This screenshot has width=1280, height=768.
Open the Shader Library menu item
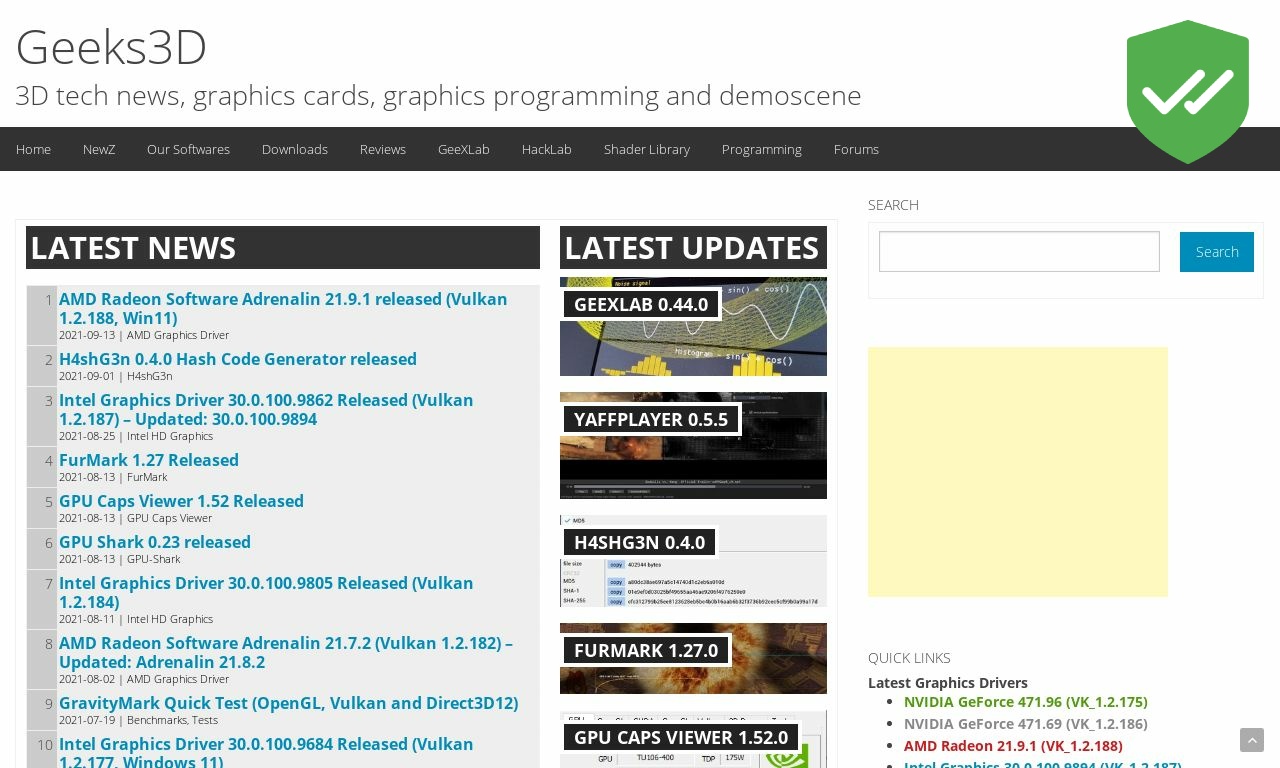[647, 149]
